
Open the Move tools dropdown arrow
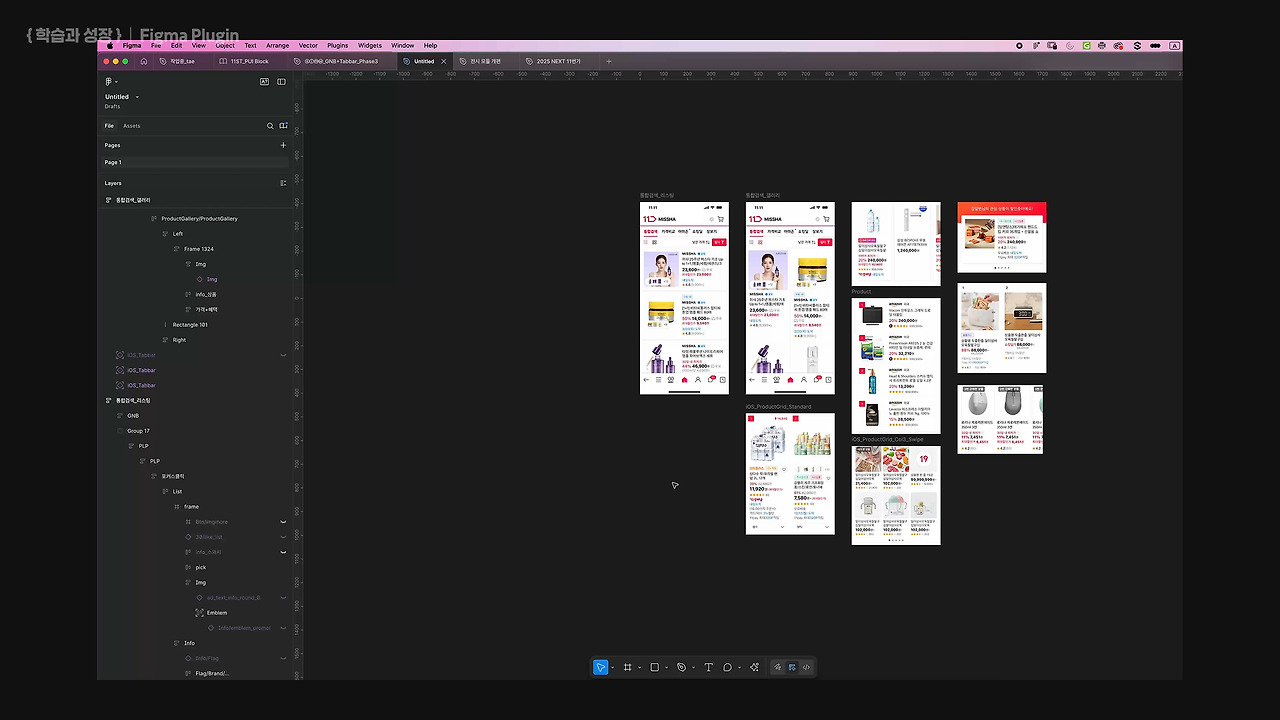pos(612,668)
